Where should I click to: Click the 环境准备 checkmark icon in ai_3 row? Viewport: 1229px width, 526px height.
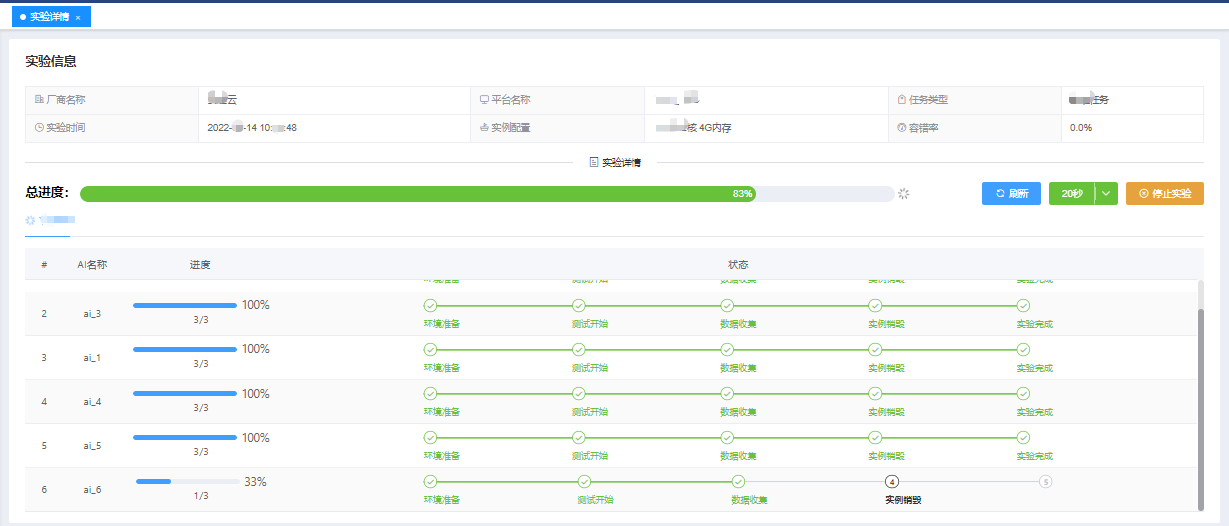[430, 306]
